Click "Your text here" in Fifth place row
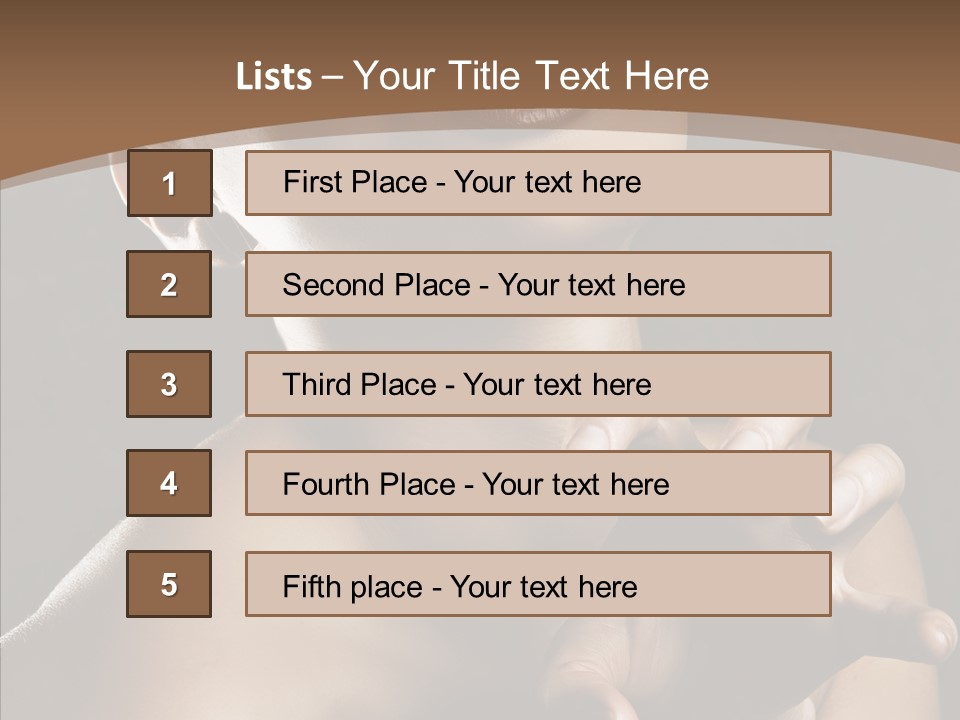Screen dimensions: 960x720 click(543, 586)
